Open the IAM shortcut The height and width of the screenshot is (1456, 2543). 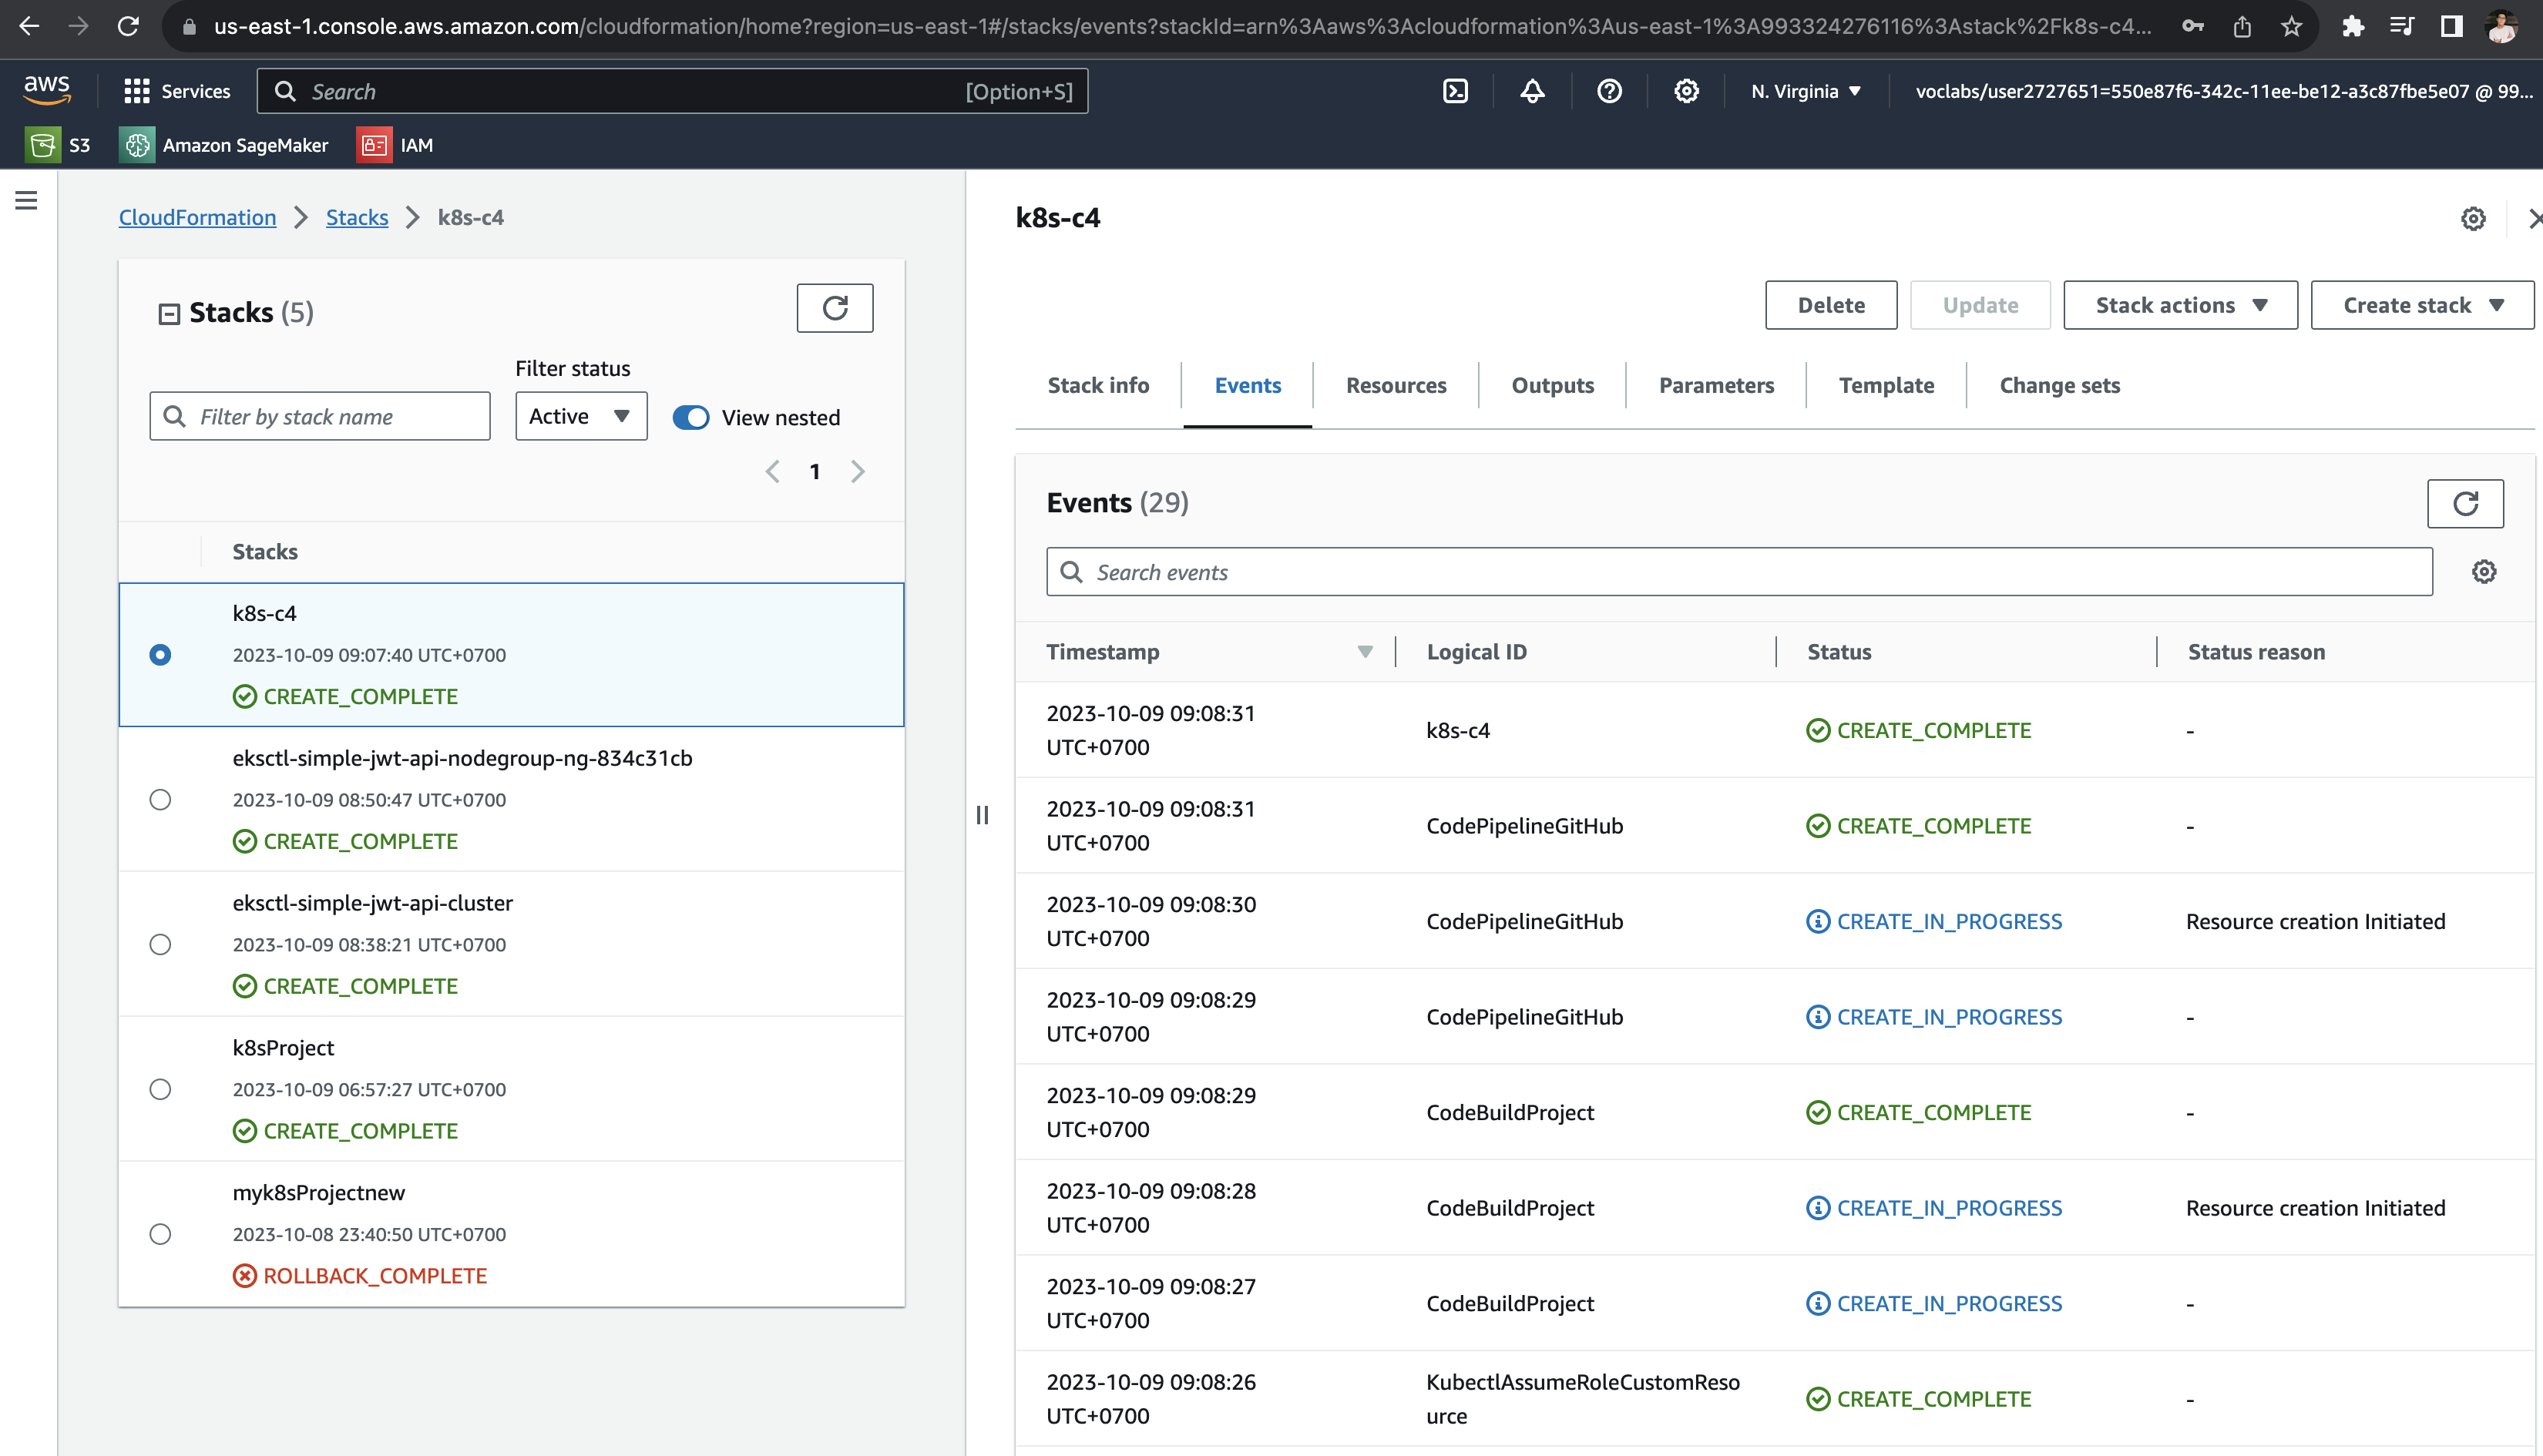(x=396, y=145)
